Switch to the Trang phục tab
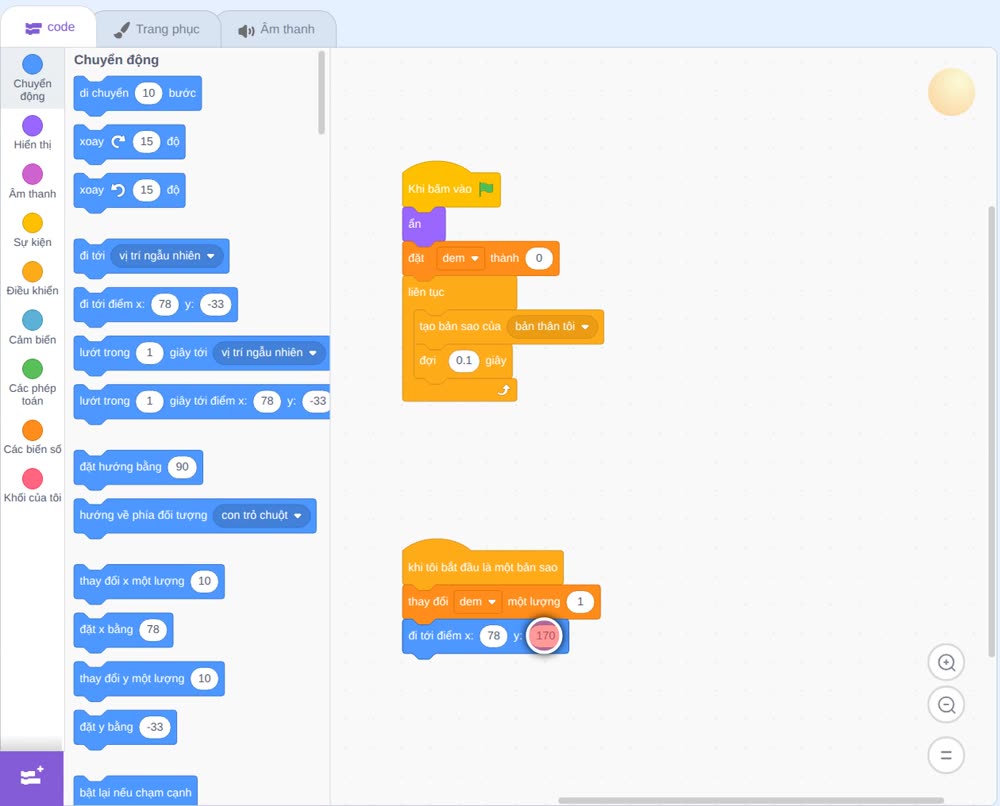1000x806 pixels. pos(157,29)
